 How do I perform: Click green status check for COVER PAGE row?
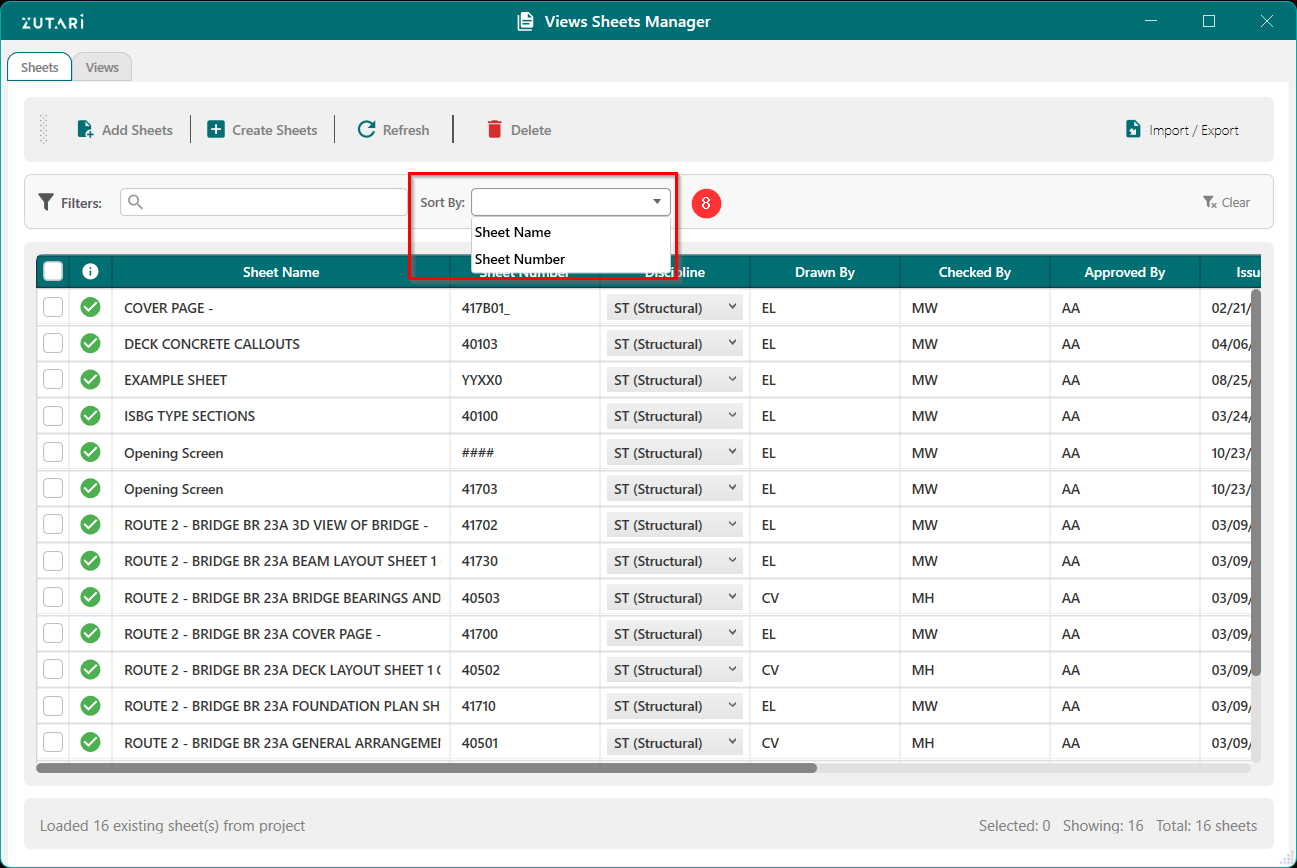pyautogui.click(x=90, y=308)
